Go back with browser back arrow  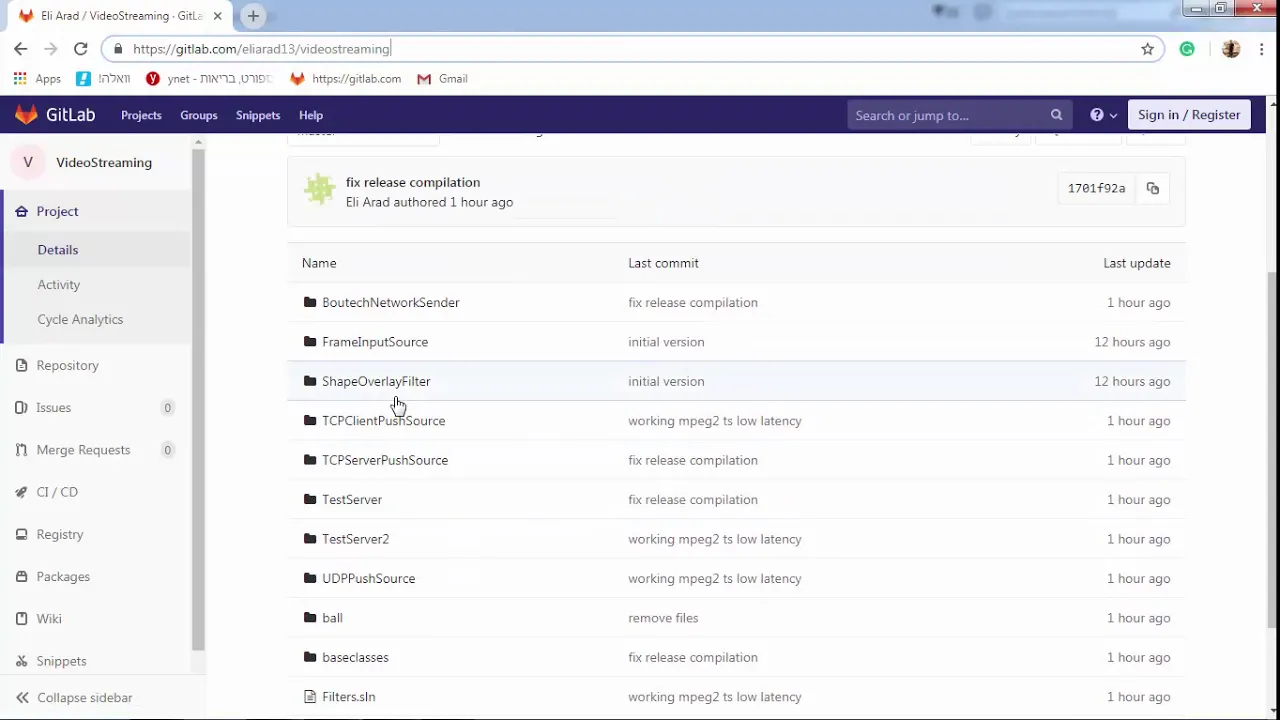pos(21,48)
